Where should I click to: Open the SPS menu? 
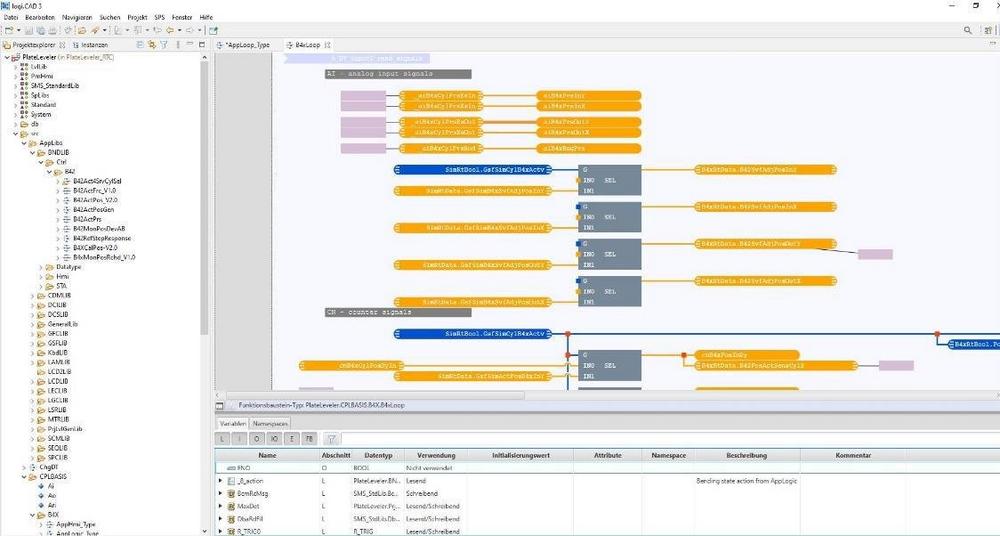pos(159,17)
